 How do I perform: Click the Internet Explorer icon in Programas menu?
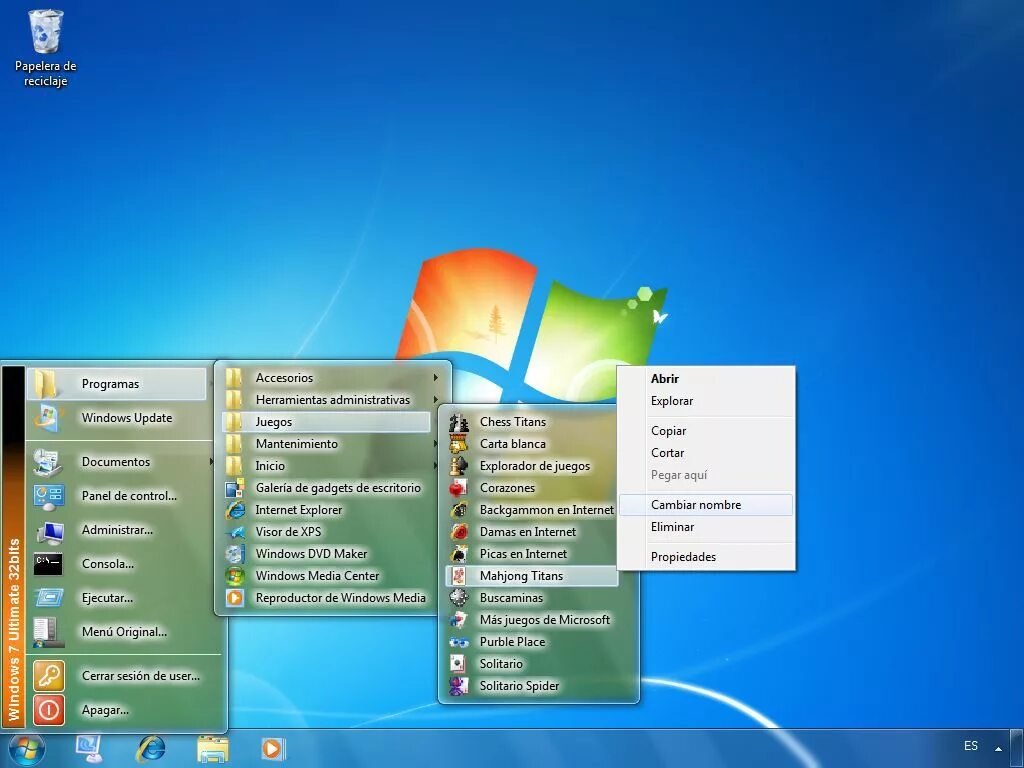[234, 510]
